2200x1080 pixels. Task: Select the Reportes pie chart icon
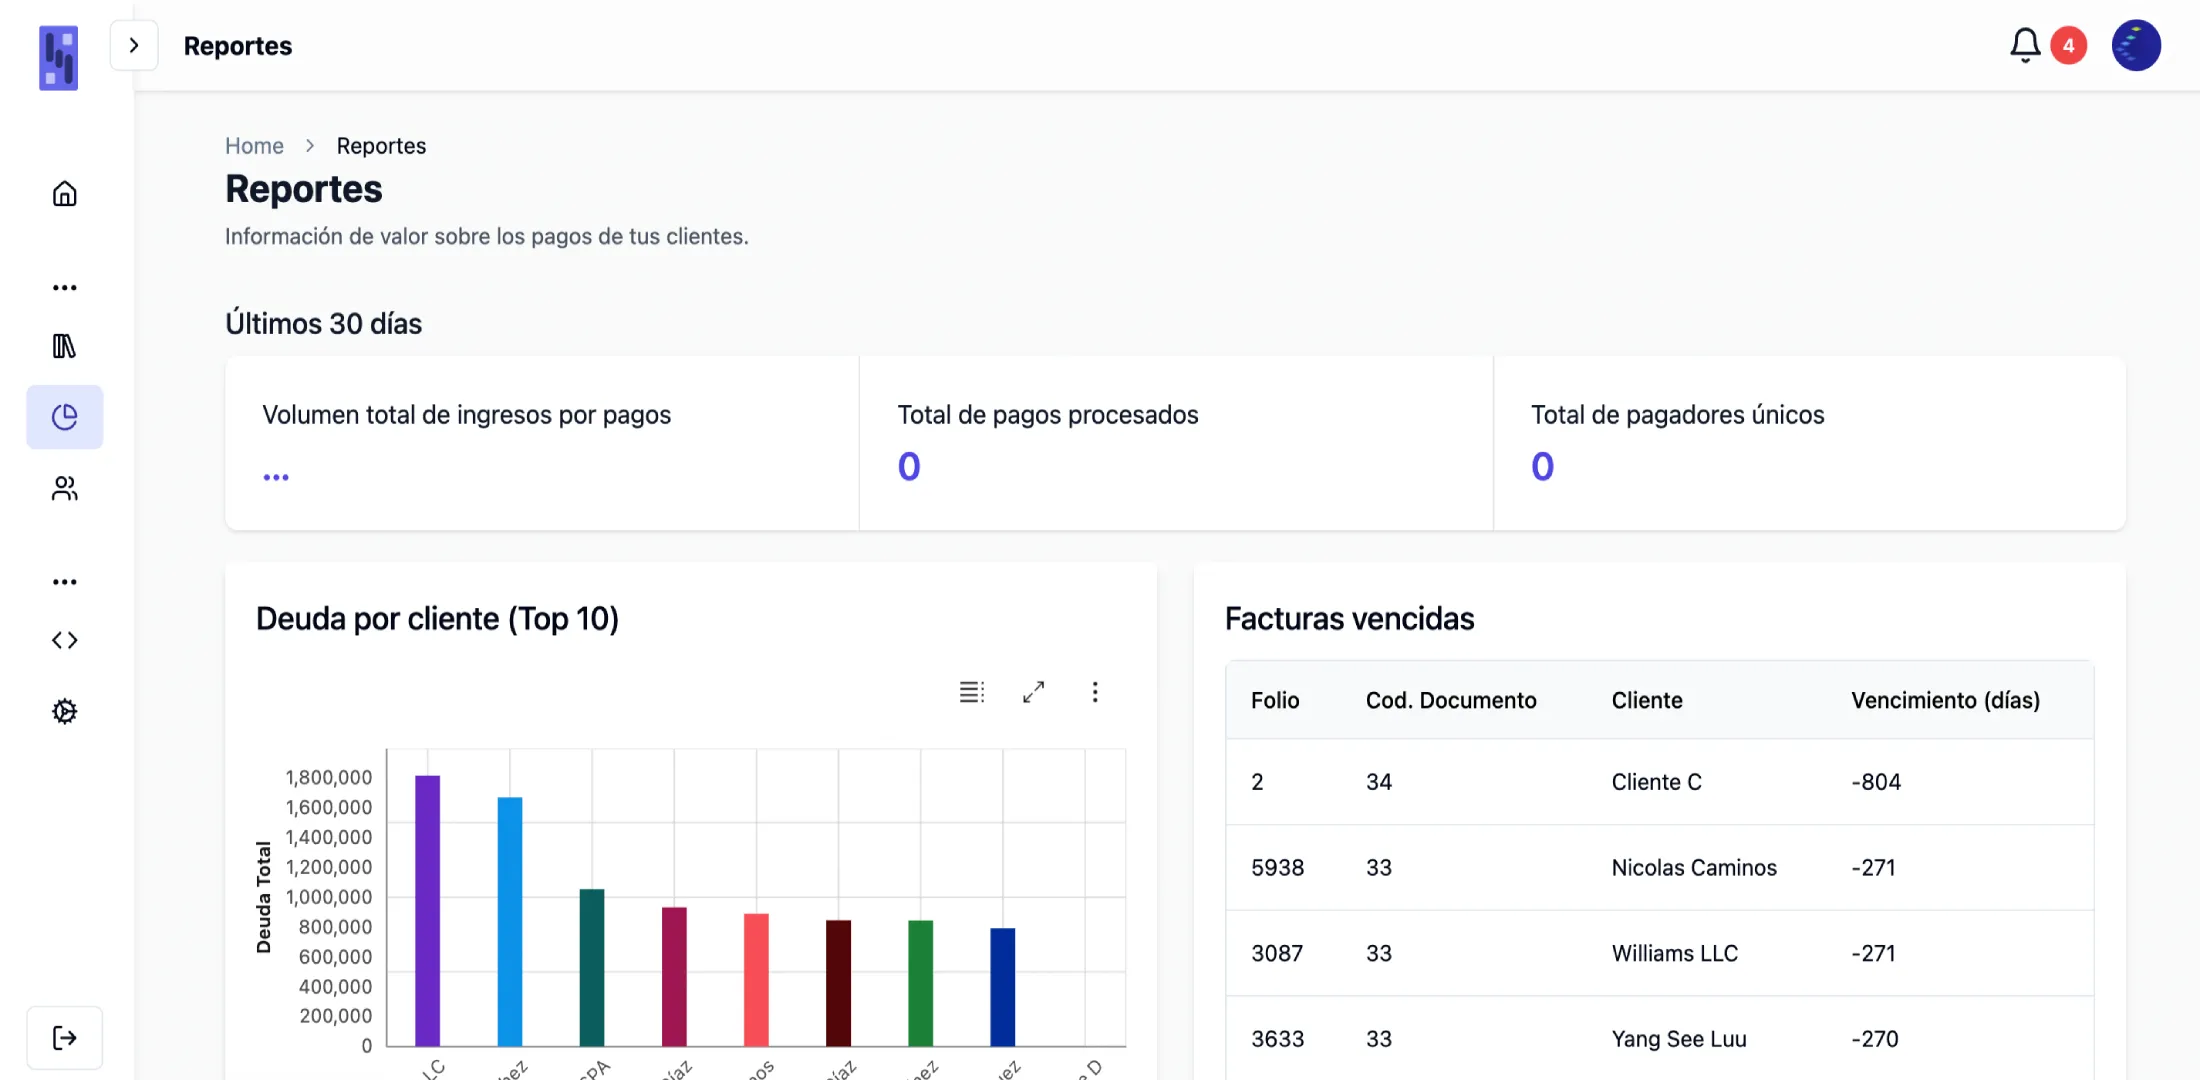click(65, 417)
